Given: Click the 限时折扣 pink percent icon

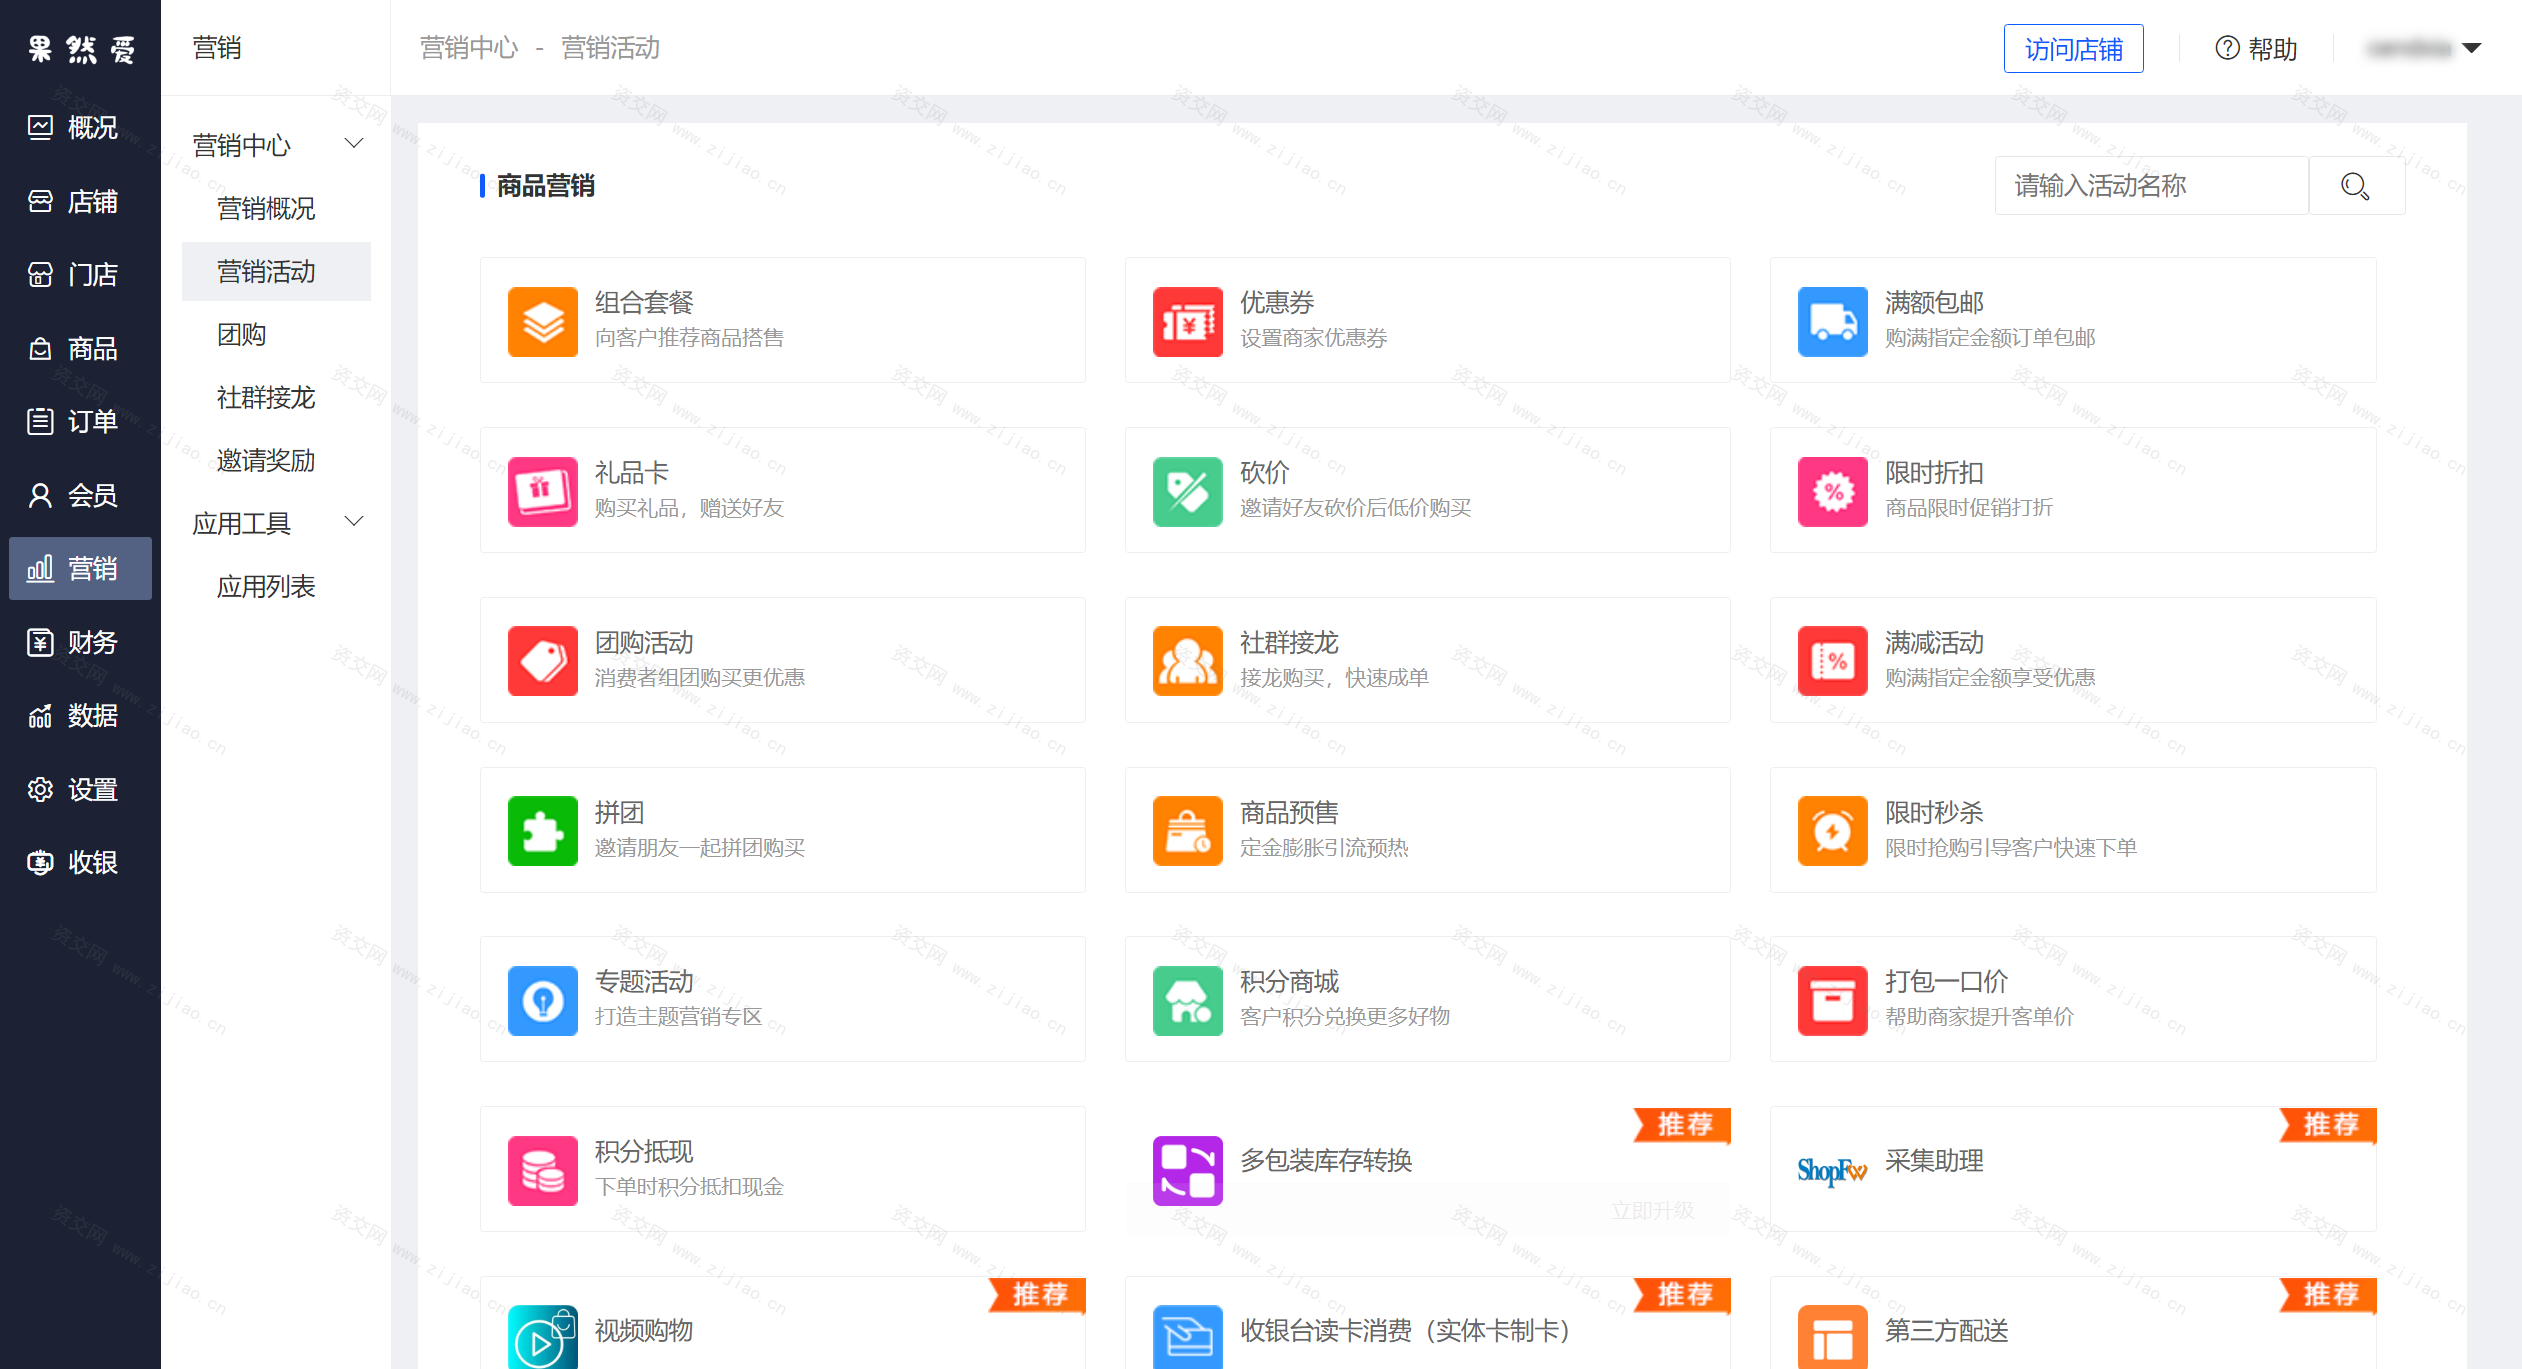Looking at the screenshot, I should point(1832,492).
